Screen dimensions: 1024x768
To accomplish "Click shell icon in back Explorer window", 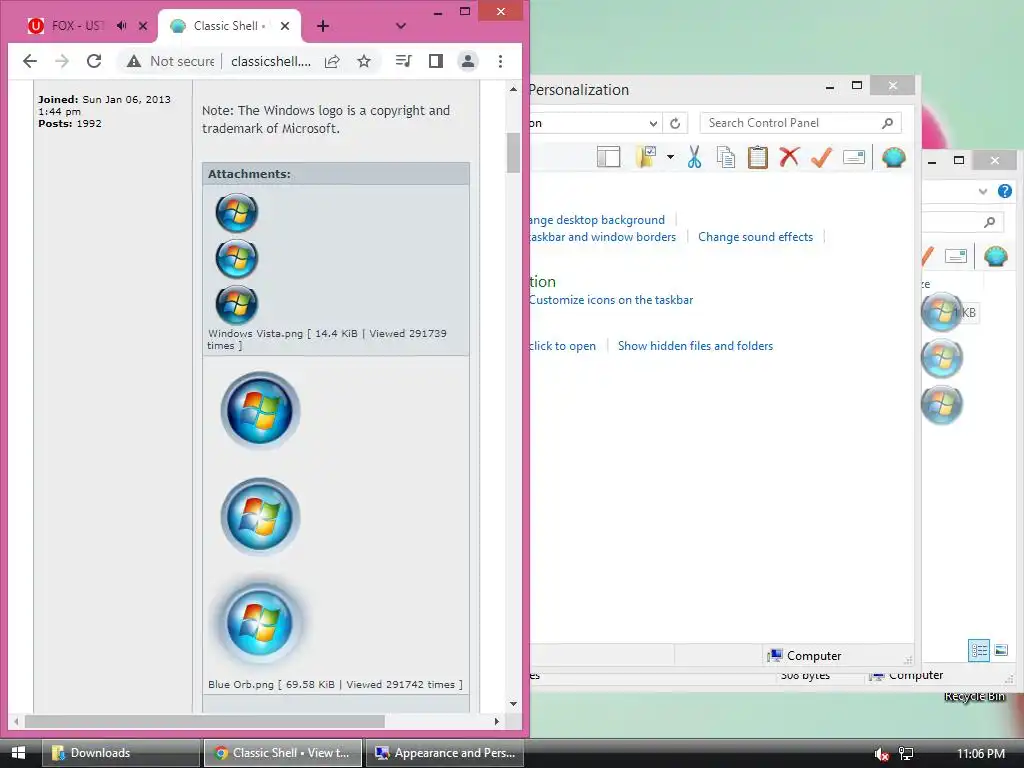I will point(995,256).
